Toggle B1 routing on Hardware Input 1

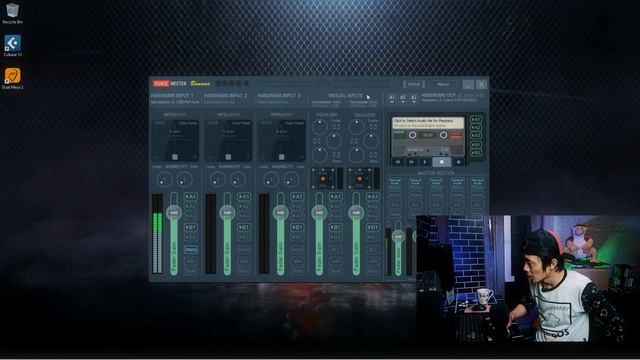[x=191, y=227]
